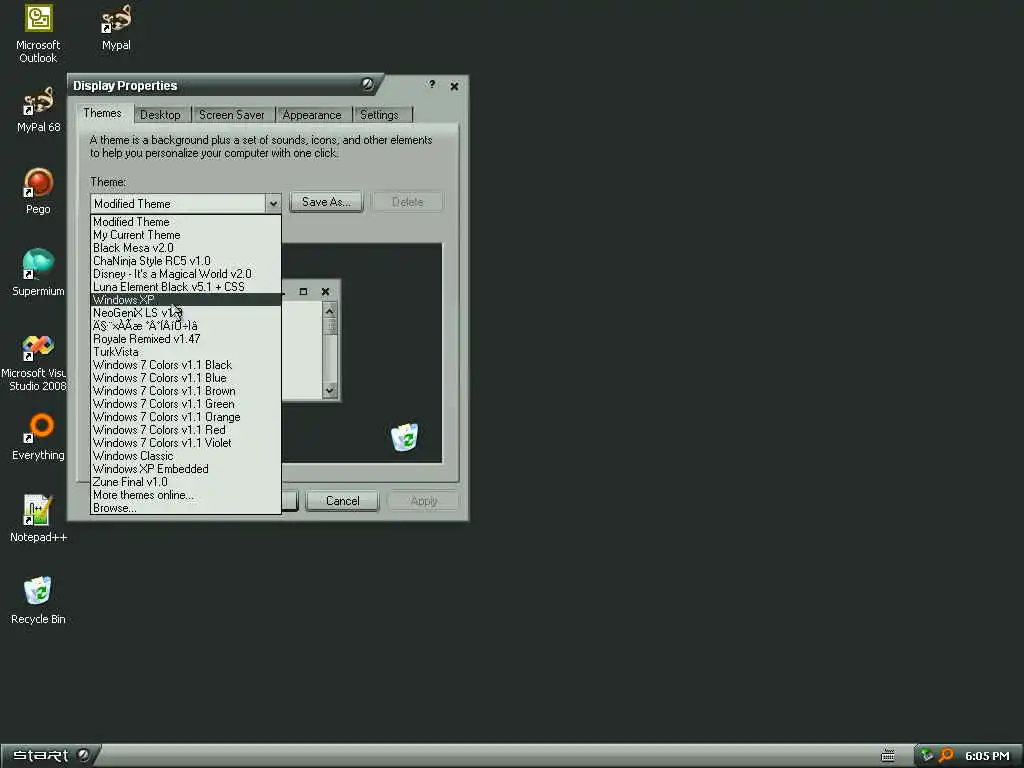Pick Windows 7 Colors v1.1 Violet
The height and width of the screenshot is (768, 1024).
coord(185,443)
